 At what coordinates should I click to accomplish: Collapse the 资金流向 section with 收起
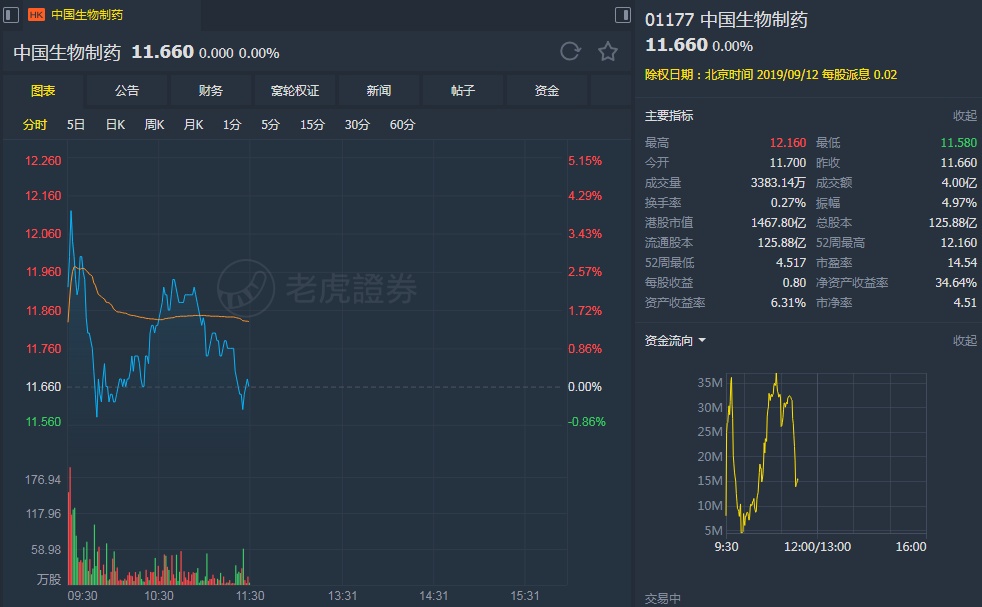pyautogui.click(x=964, y=341)
